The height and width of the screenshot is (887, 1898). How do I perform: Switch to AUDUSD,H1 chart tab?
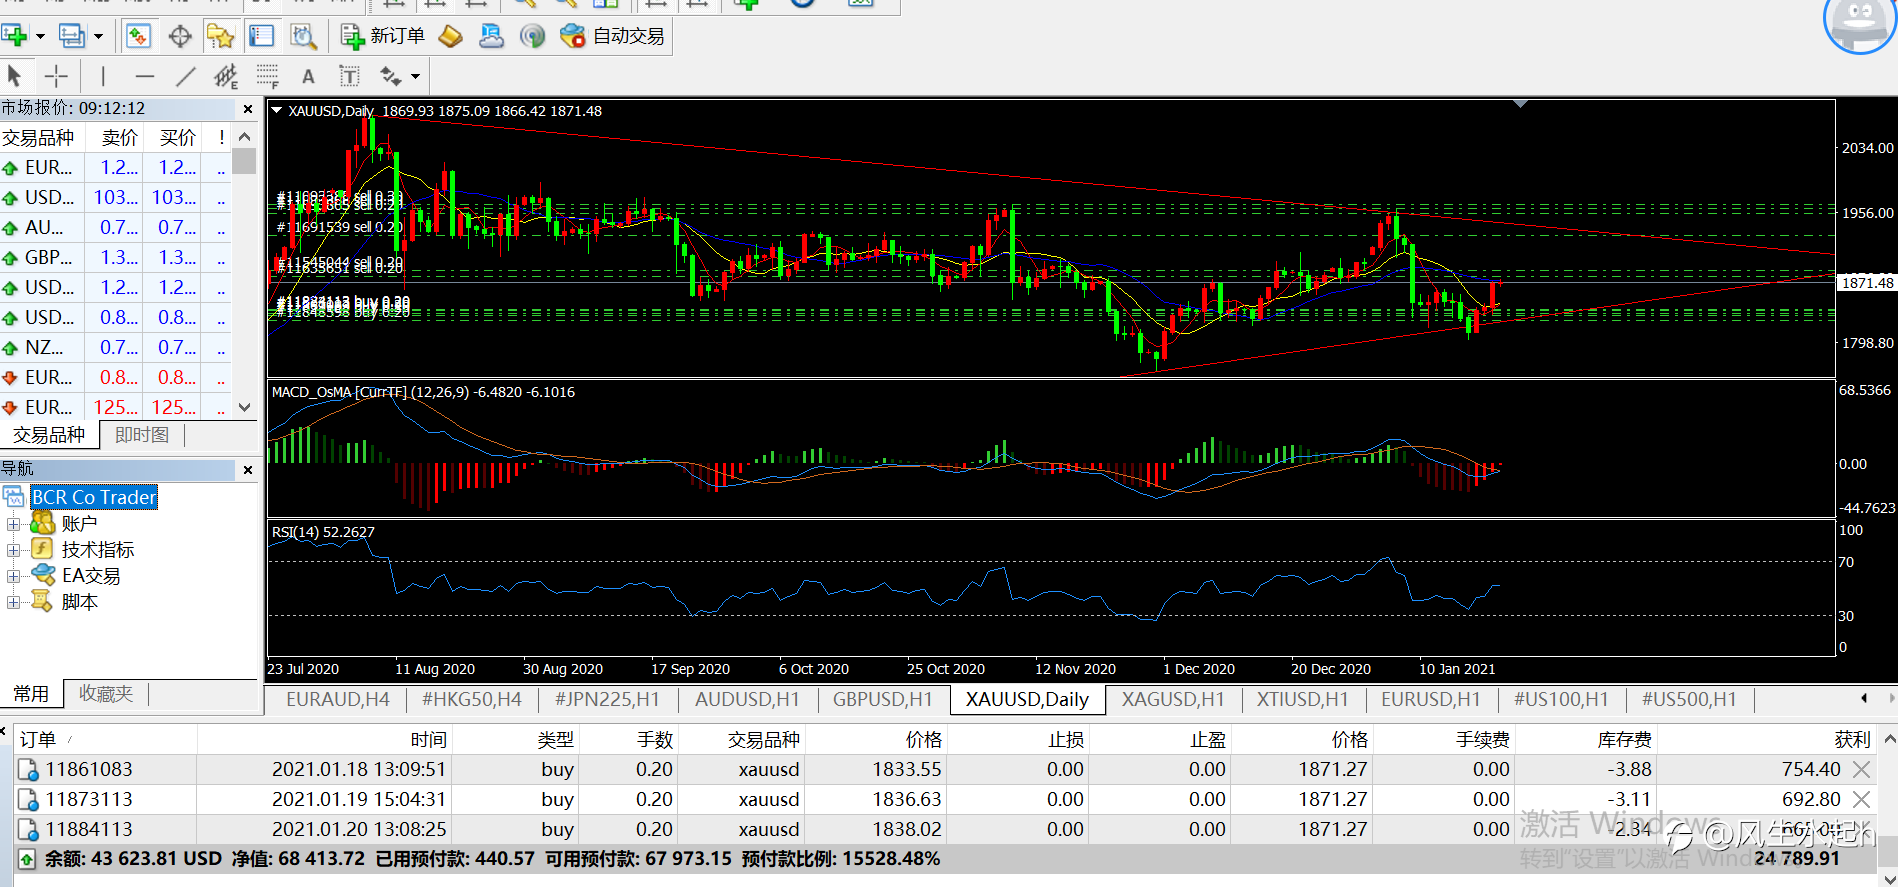[x=747, y=700]
